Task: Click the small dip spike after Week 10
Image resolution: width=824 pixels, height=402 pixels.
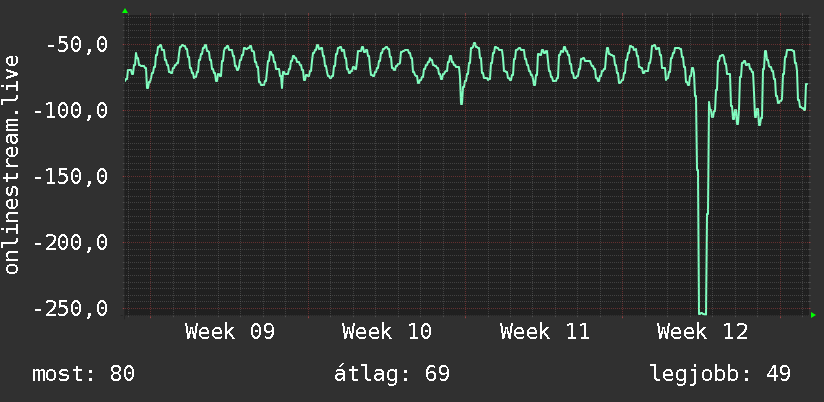Action: (x=461, y=102)
